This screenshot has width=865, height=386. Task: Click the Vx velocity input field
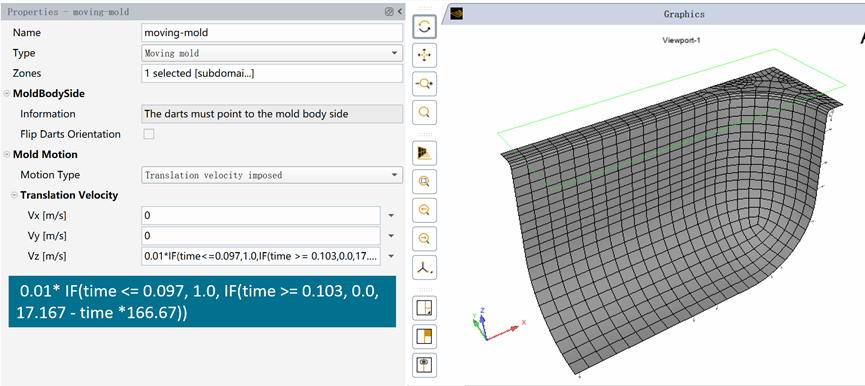point(261,216)
